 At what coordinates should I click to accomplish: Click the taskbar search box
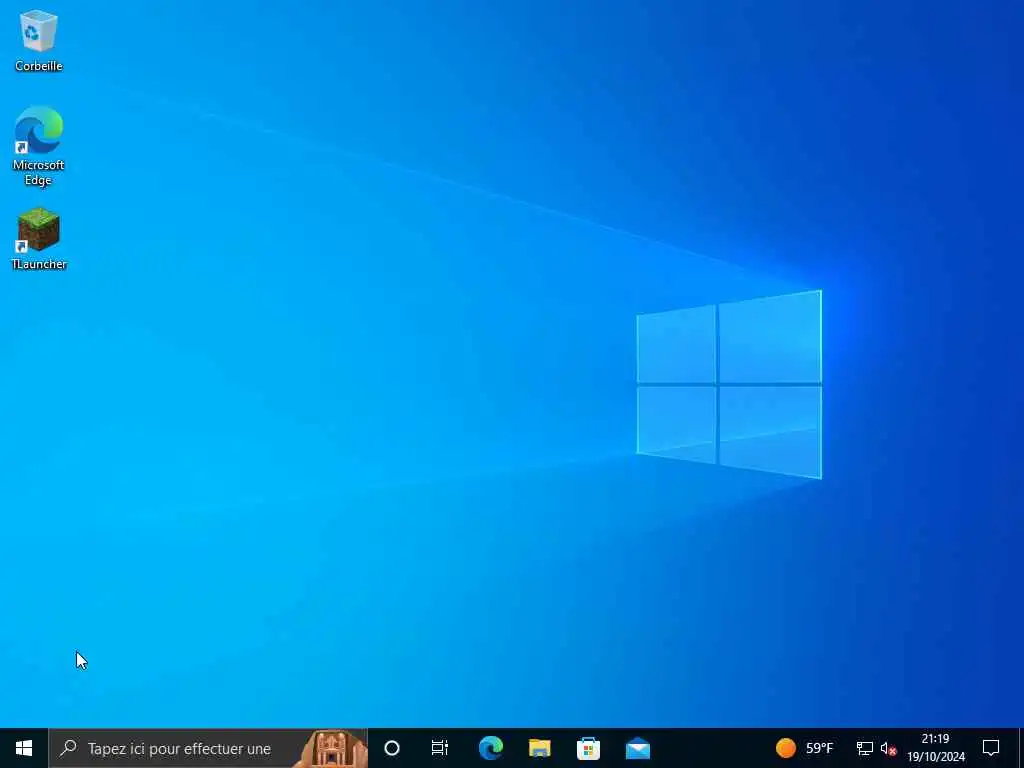(x=208, y=748)
